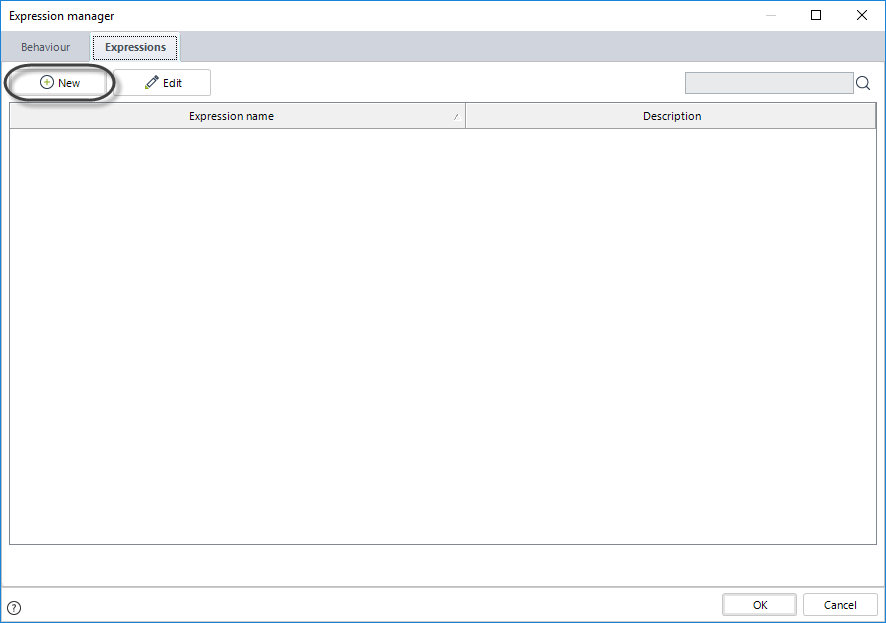
Task: Click the Description column header
Action: (x=671, y=116)
